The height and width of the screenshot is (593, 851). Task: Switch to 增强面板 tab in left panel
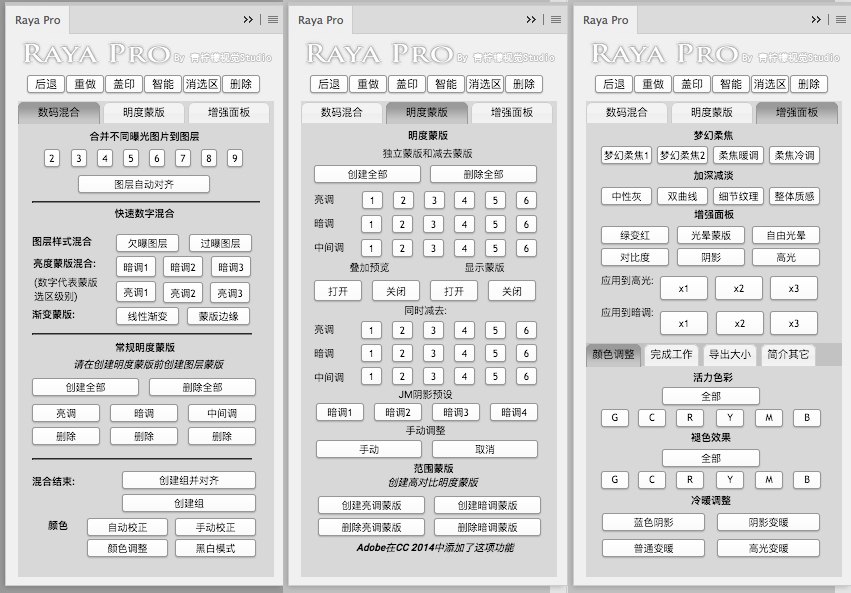tap(229, 112)
